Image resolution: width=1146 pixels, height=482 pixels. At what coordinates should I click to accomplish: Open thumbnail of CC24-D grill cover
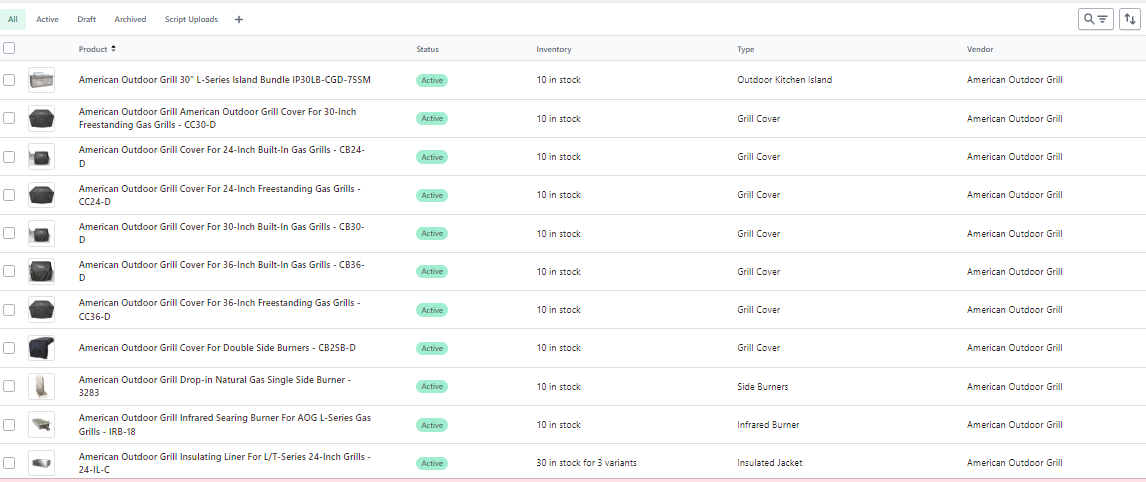(41, 195)
